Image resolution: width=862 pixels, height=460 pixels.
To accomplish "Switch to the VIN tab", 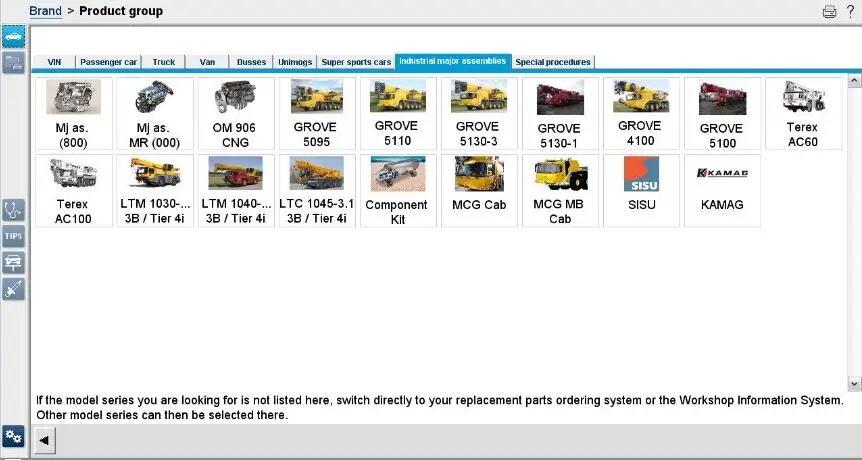I will tap(54, 62).
